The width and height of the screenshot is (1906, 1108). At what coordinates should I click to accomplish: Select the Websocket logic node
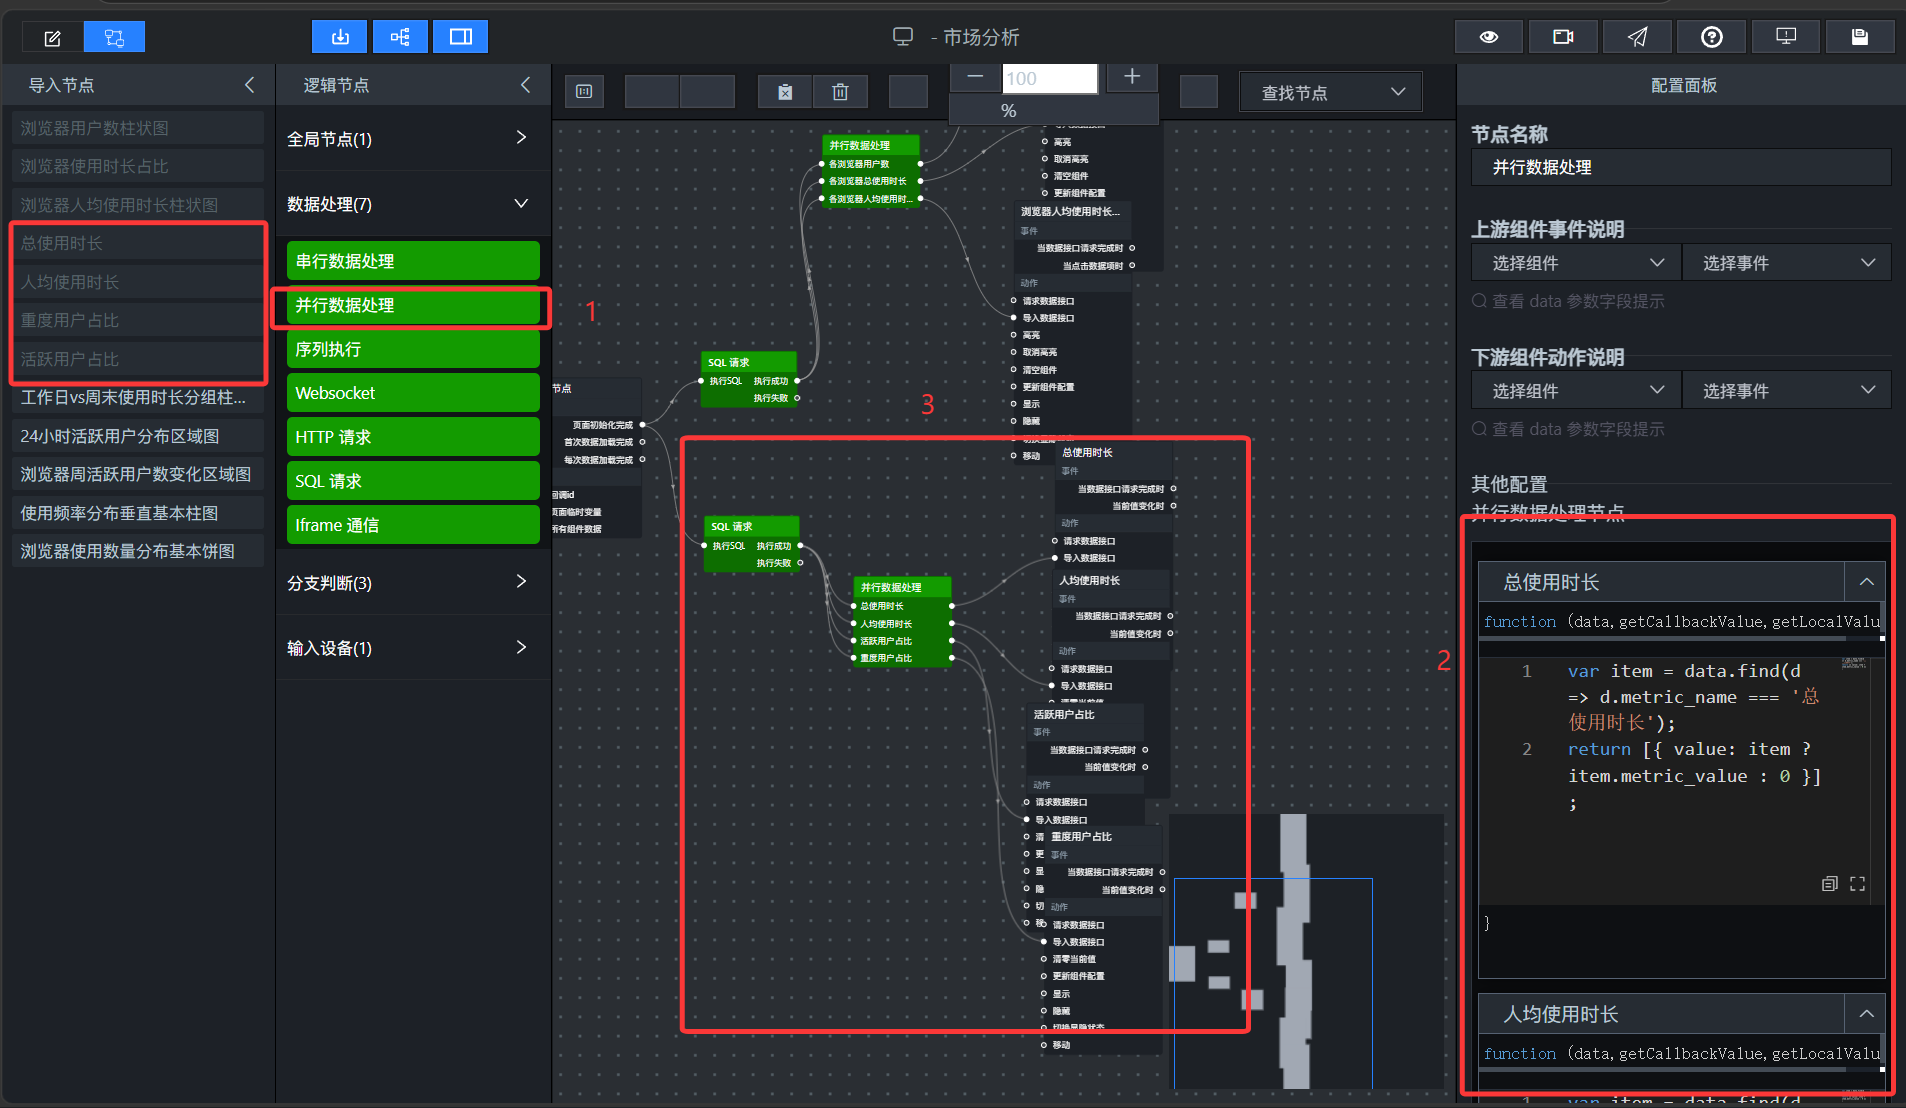[413, 393]
